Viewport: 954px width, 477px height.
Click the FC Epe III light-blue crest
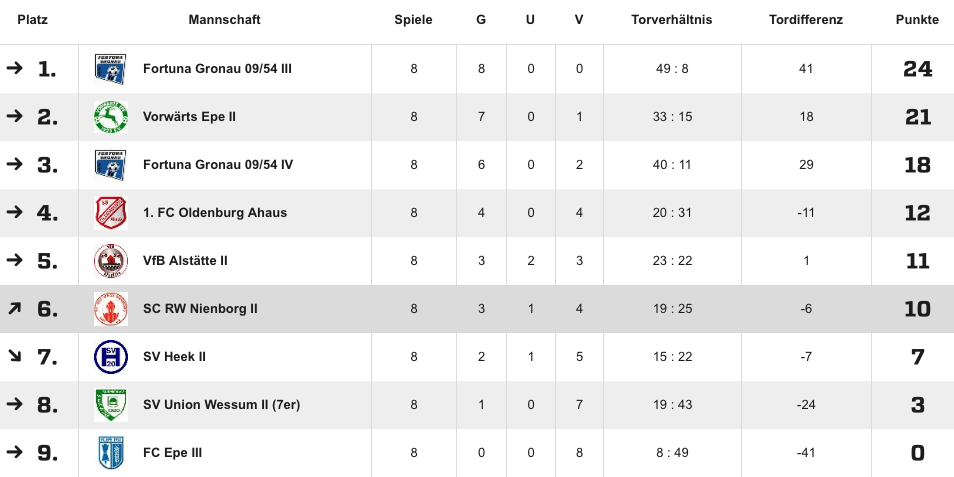[111, 453]
